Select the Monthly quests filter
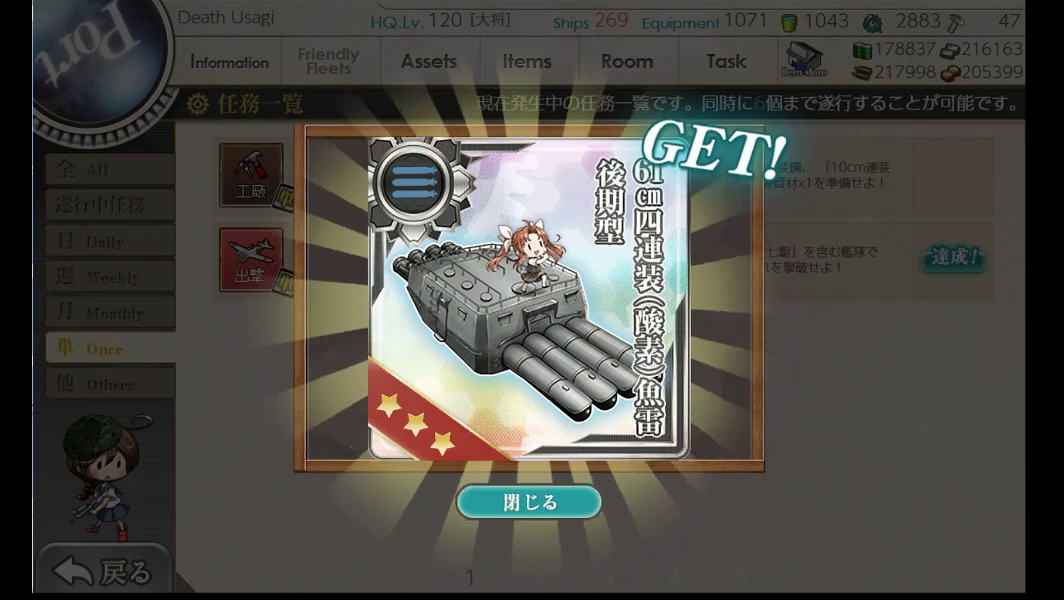The height and width of the screenshot is (600, 1064). coord(111,312)
